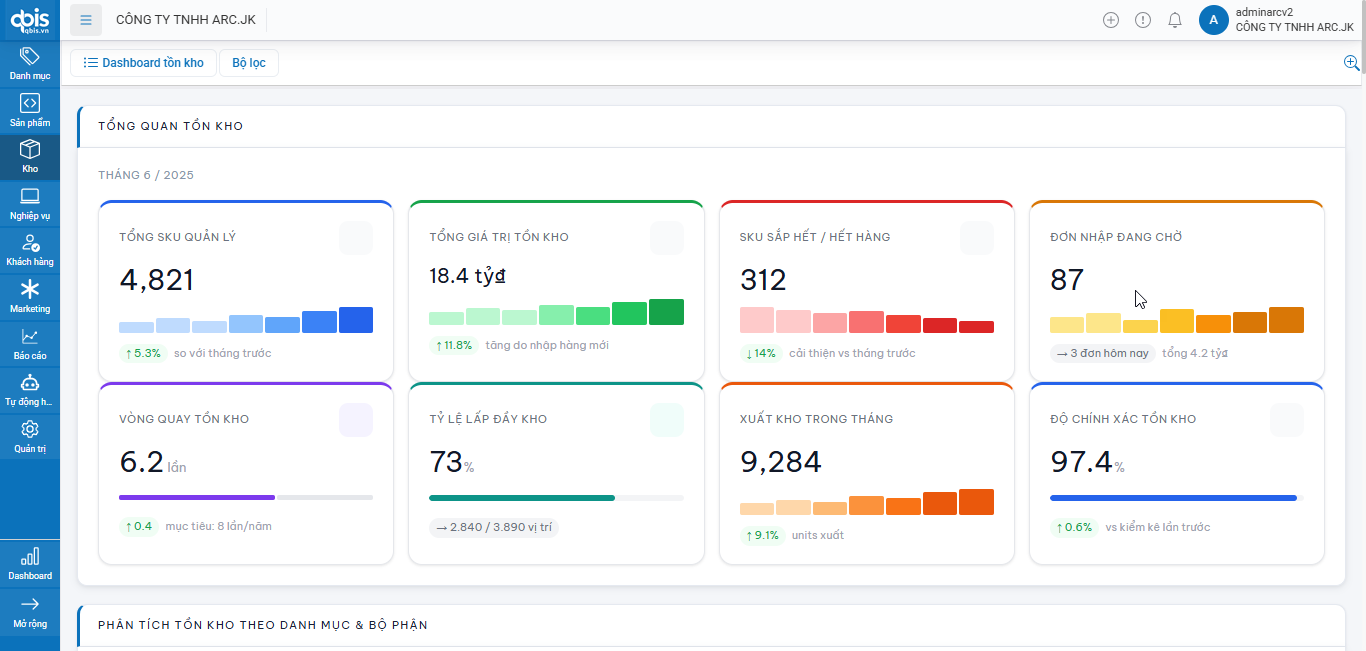
Task: Open Sản phẩm from the sidebar
Action: click(x=30, y=109)
